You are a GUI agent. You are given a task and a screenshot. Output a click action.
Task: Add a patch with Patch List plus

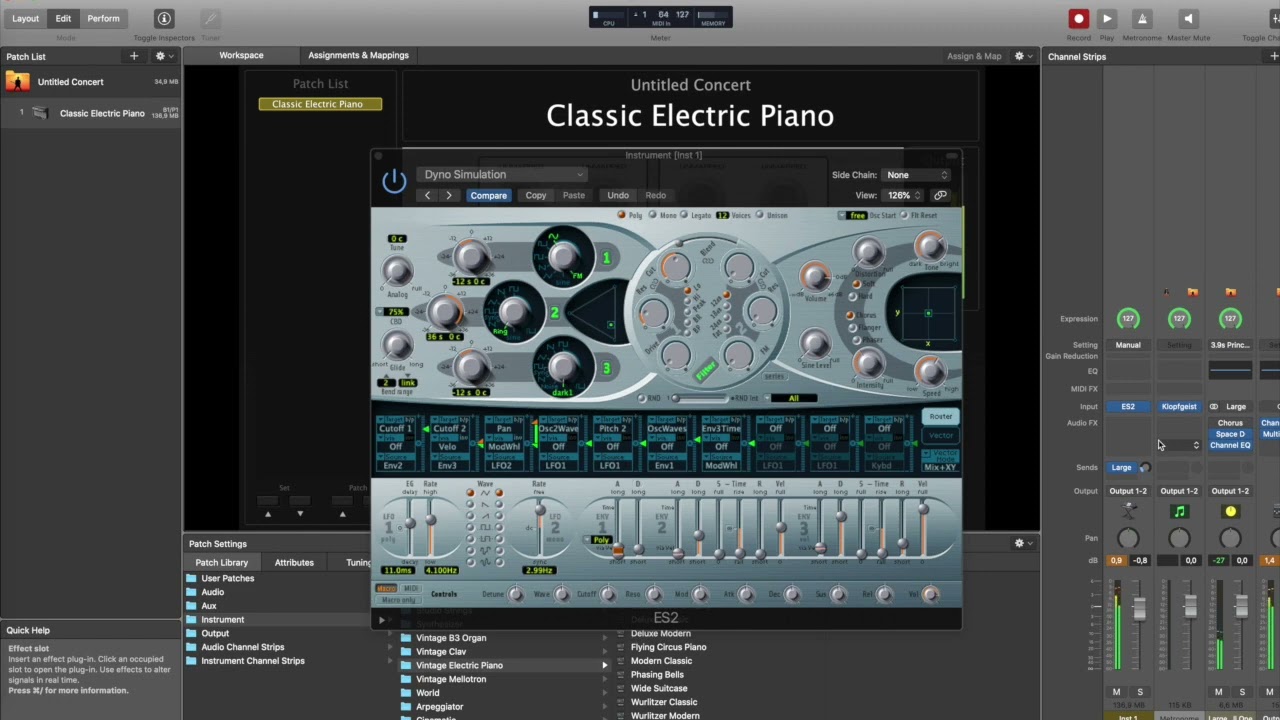click(x=134, y=56)
